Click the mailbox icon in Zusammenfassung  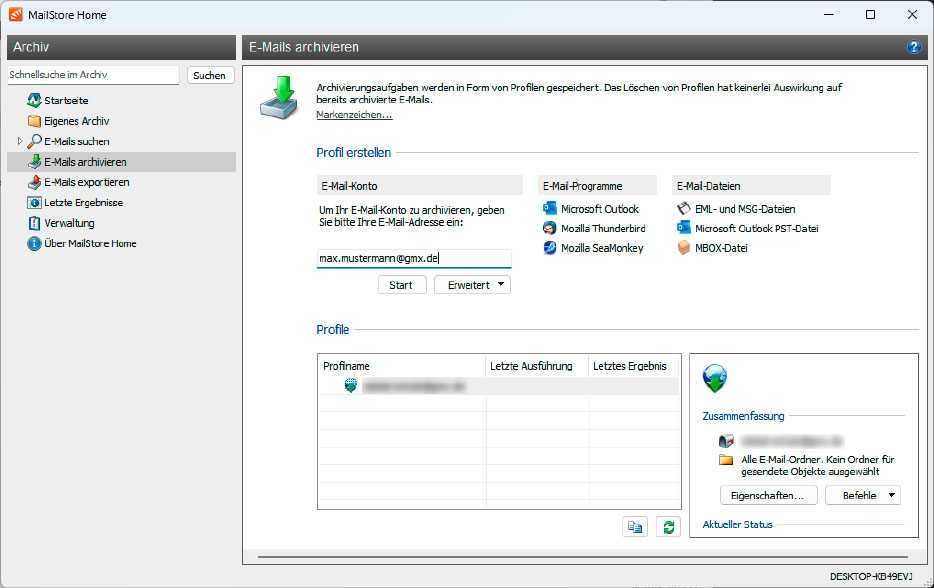(726, 441)
